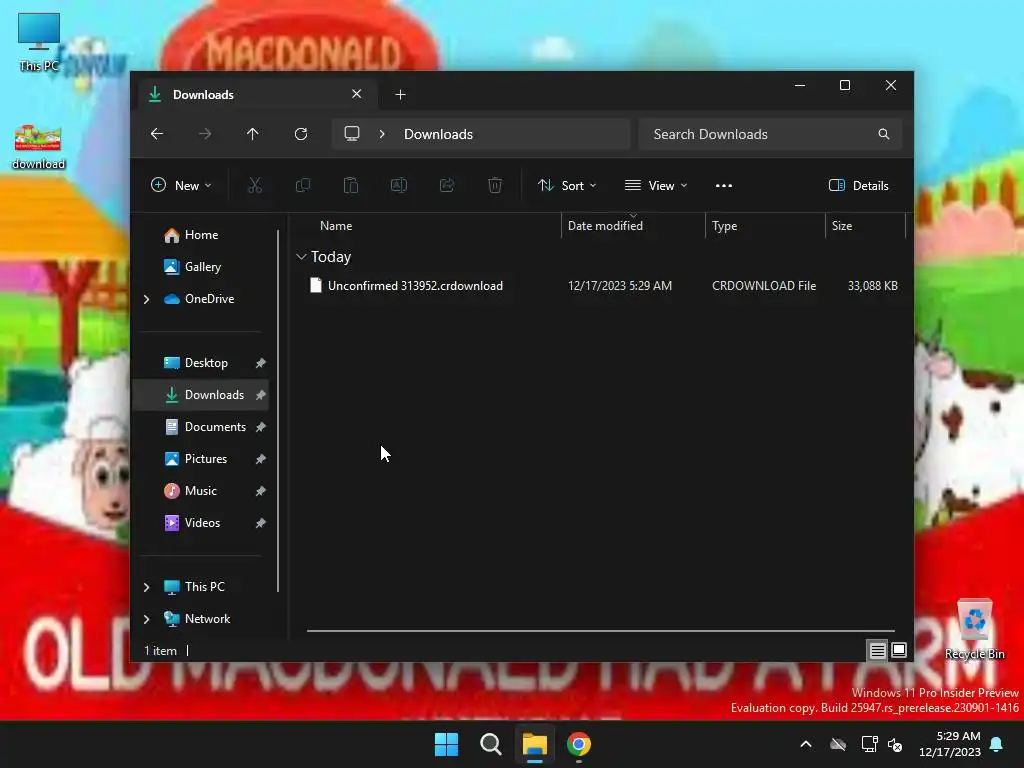Launch Google Chrome from taskbar
The height and width of the screenshot is (768, 1024).
coord(579,744)
